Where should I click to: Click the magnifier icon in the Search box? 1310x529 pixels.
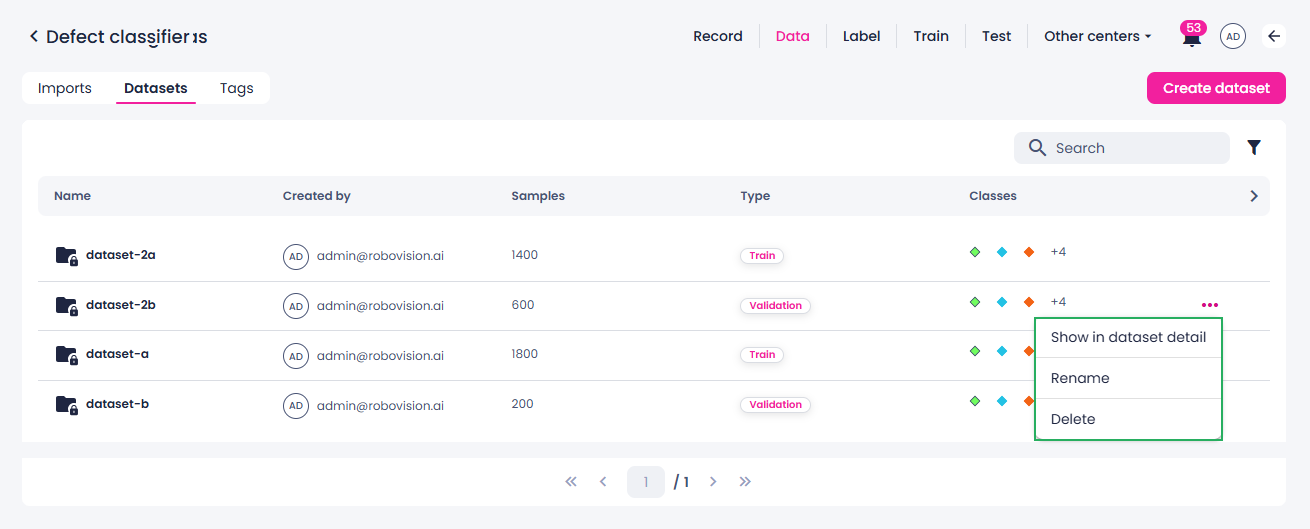pos(1037,148)
